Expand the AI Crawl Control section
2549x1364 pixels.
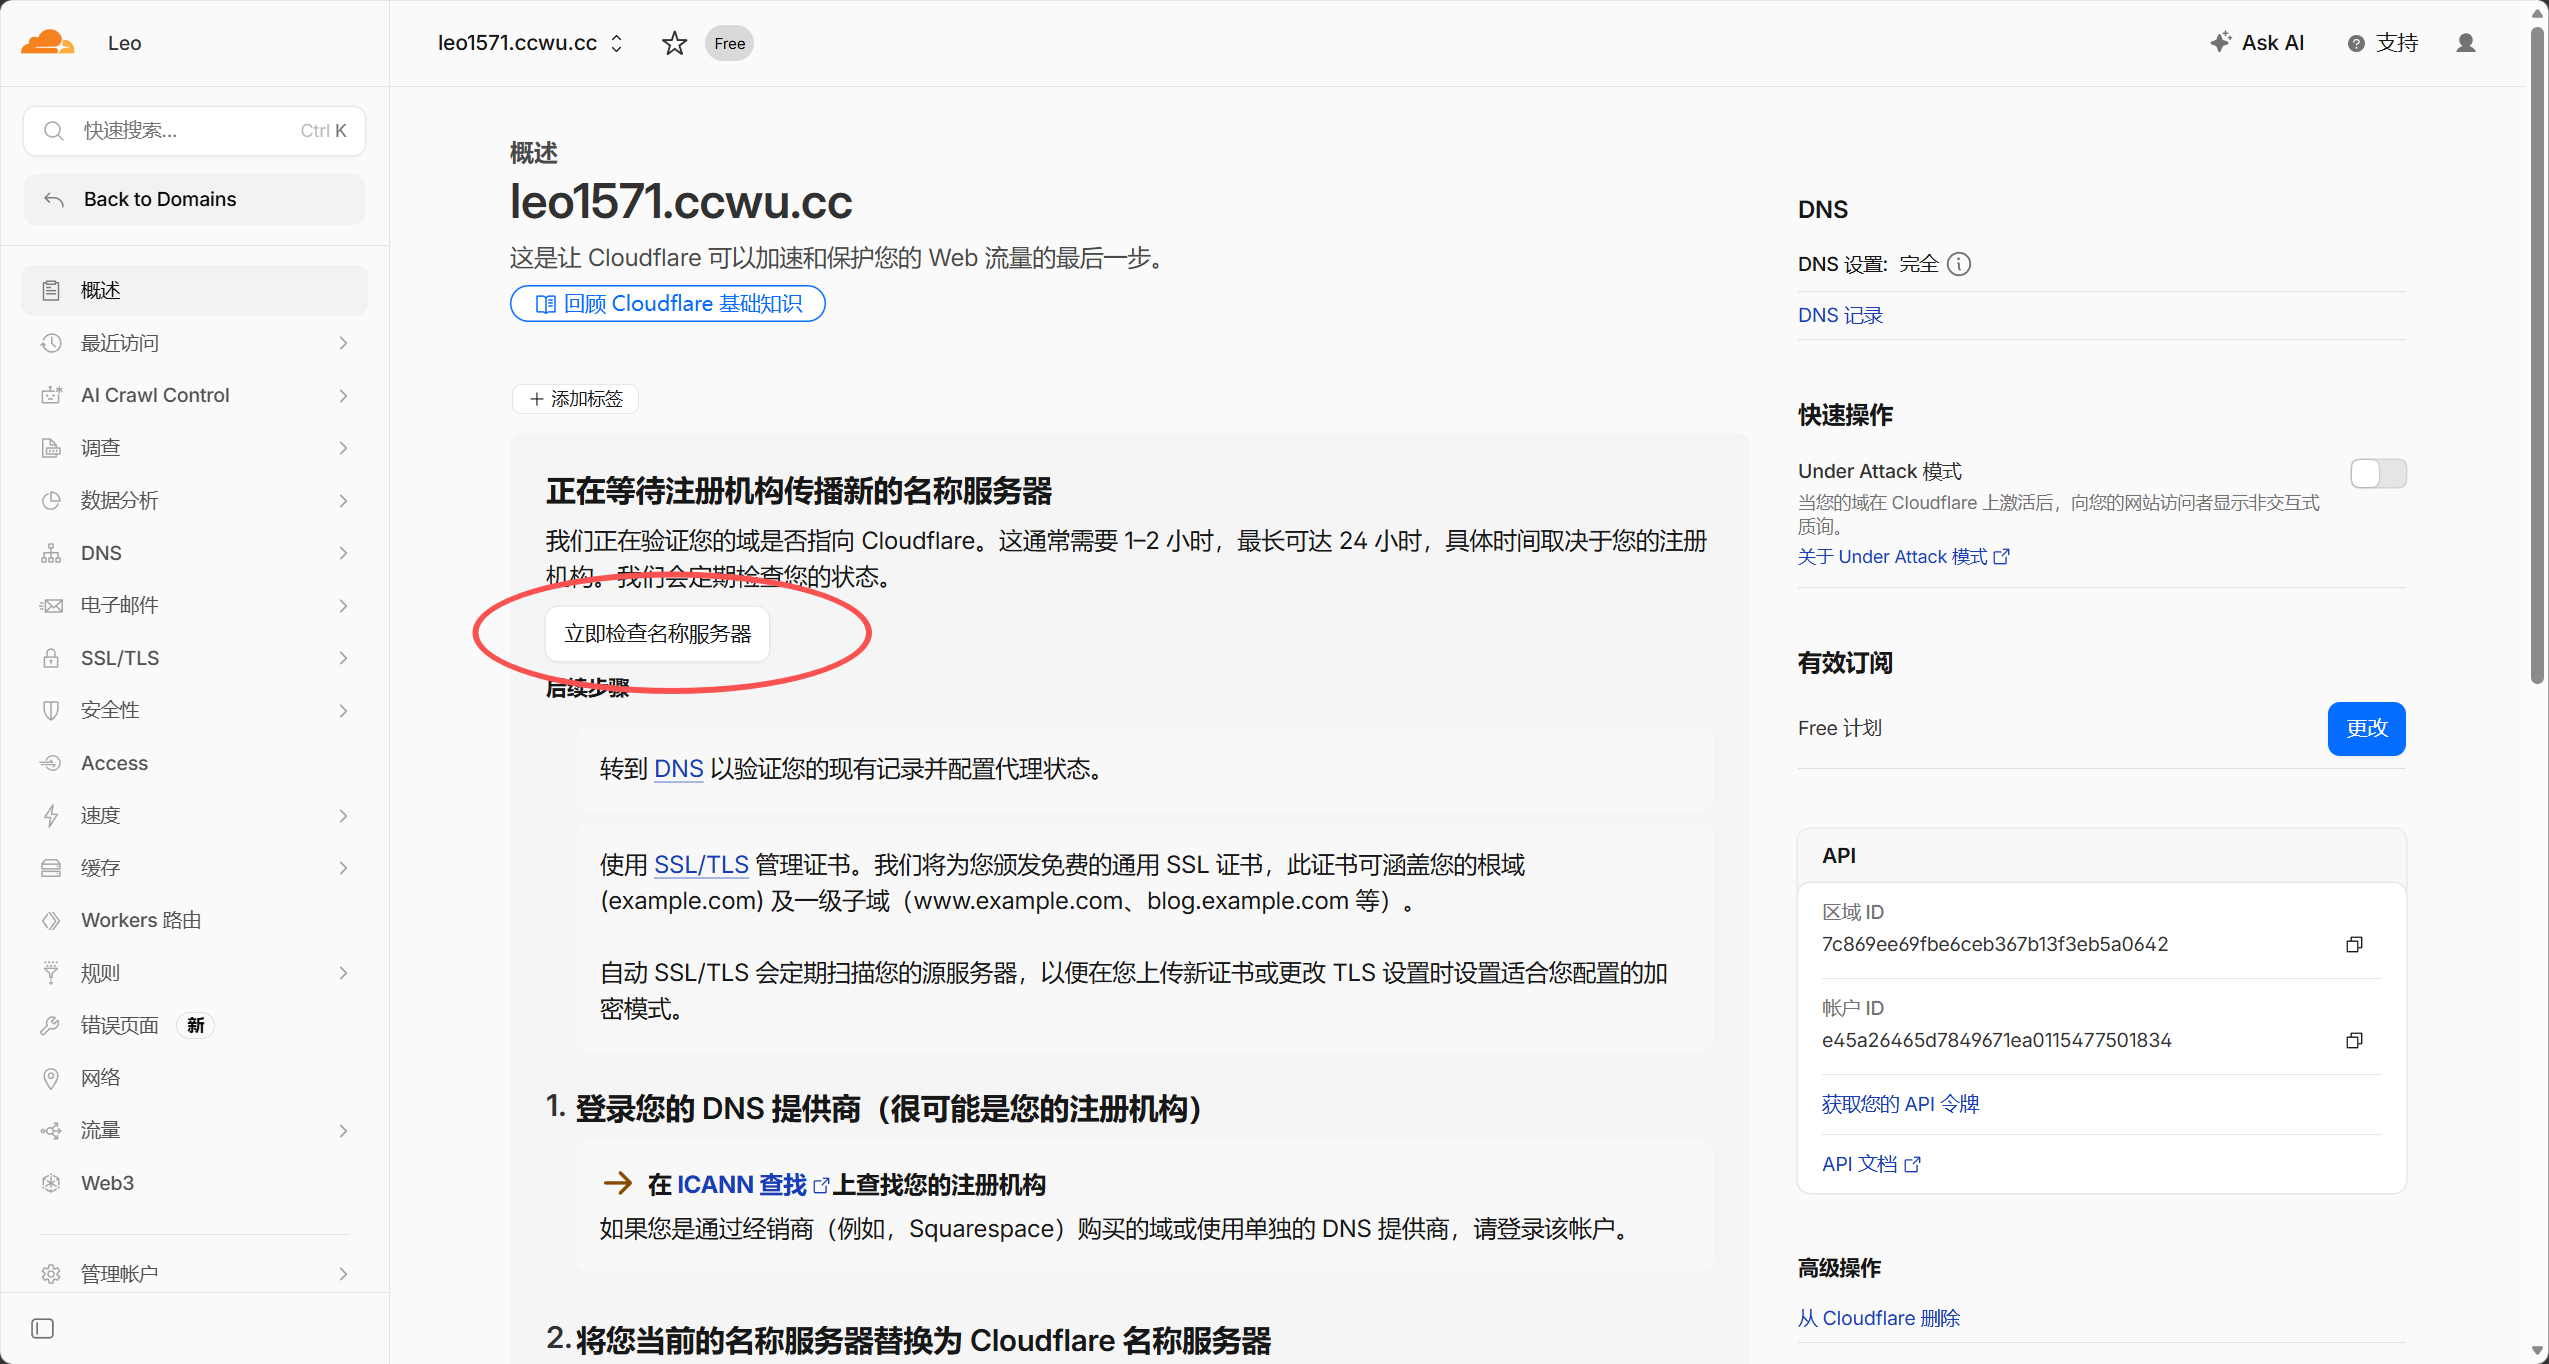(195, 395)
